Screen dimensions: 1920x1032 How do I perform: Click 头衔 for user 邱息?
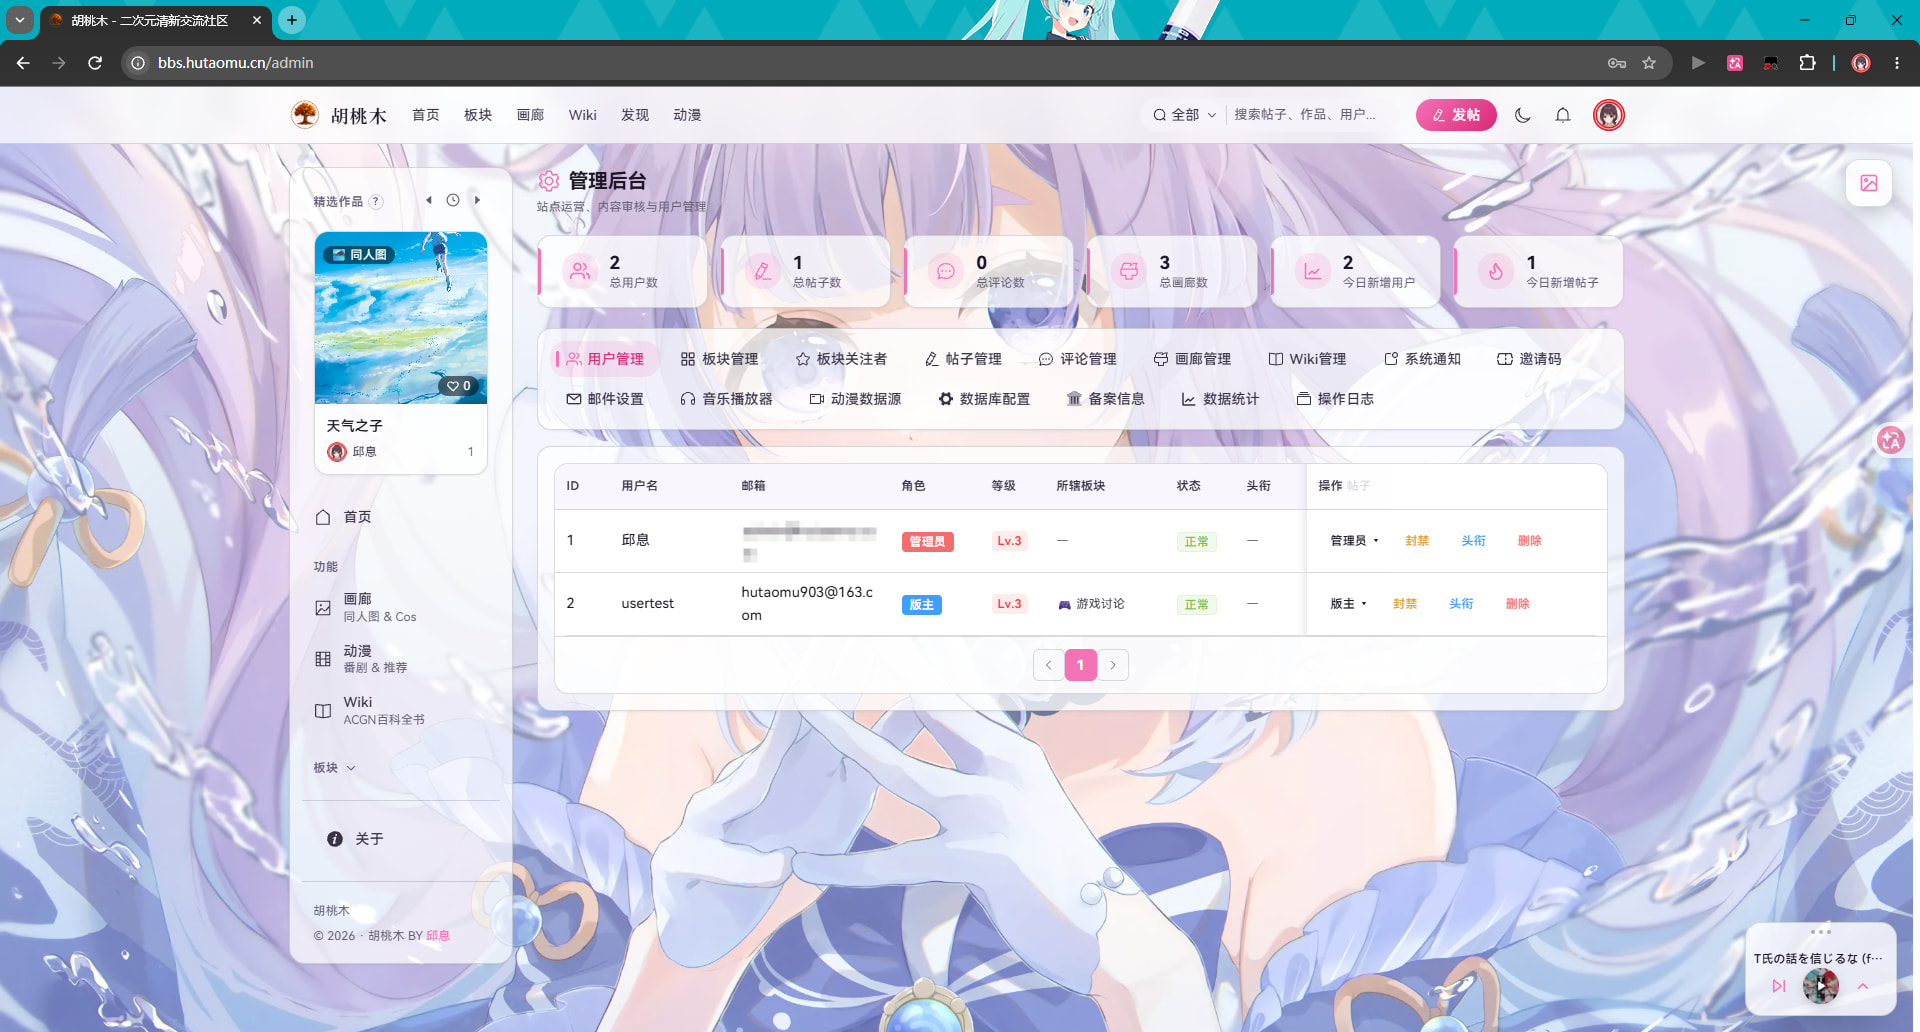point(1473,541)
